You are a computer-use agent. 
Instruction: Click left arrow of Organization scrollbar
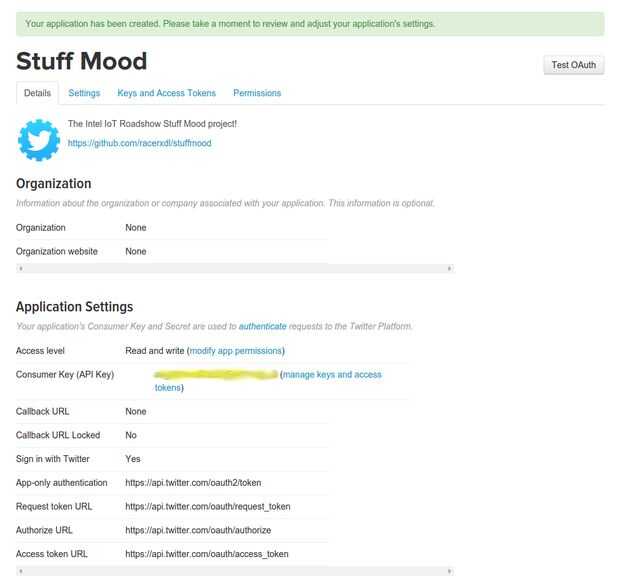point(20,268)
